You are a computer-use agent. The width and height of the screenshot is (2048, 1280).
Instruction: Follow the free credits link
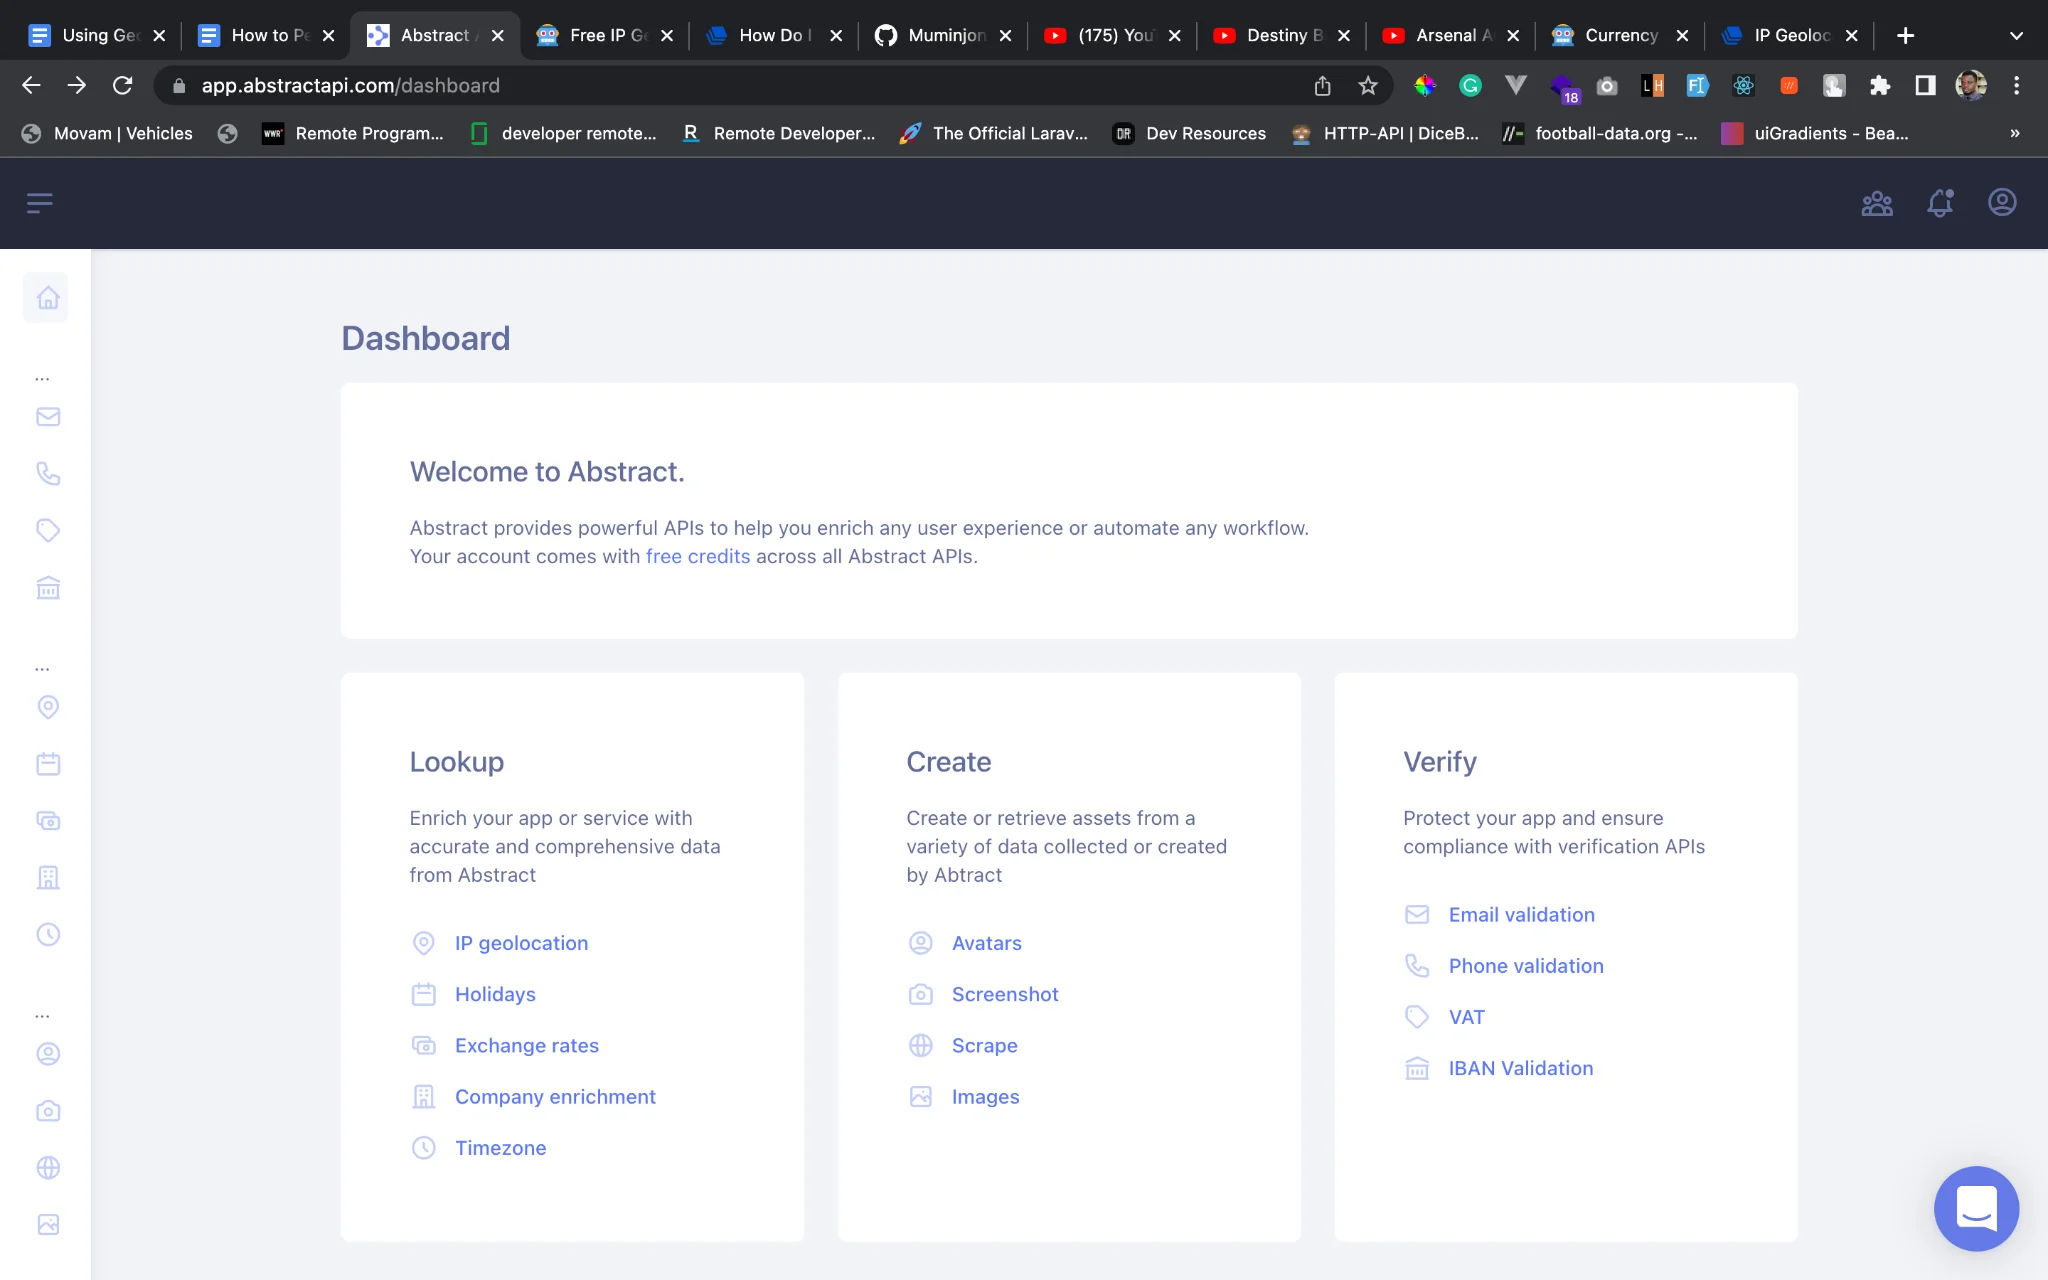pyautogui.click(x=697, y=557)
